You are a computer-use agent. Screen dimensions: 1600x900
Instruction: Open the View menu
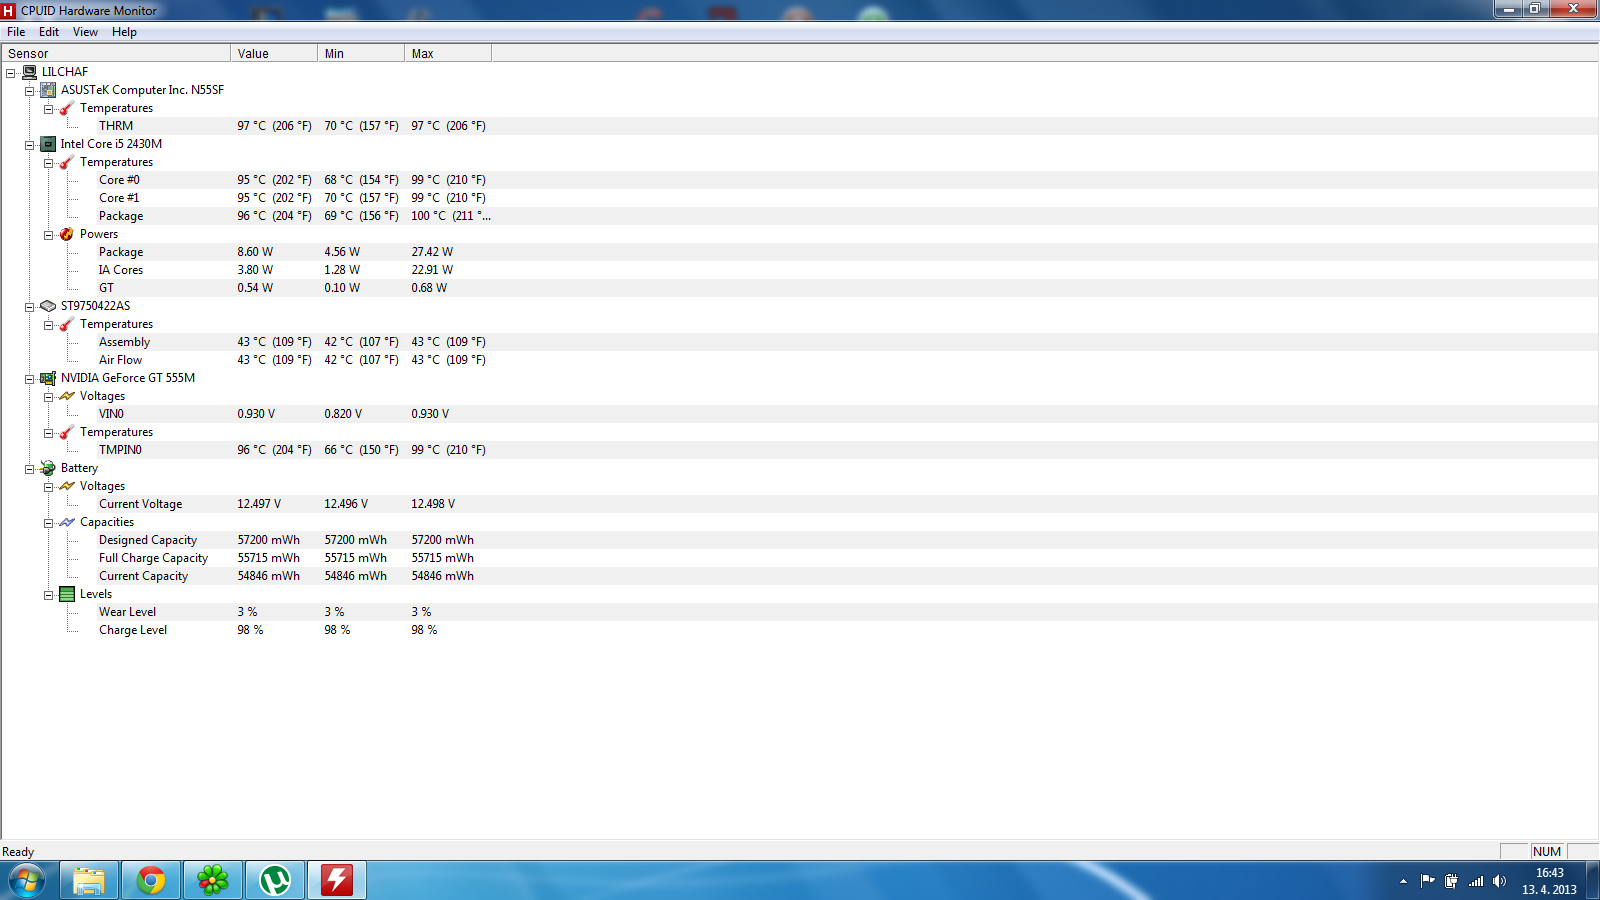pyautogui.click(x=85, y=32)
